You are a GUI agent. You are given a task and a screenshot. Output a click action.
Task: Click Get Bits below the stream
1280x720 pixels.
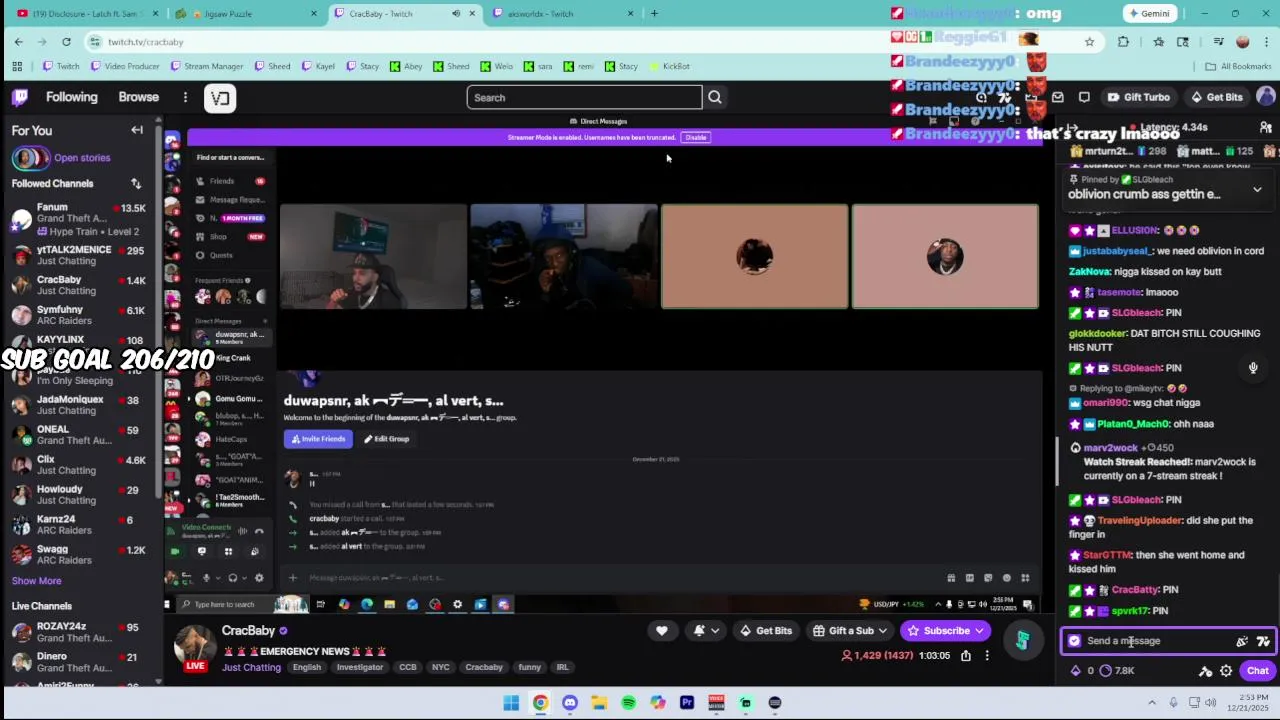pyautogui.click(x=766, y=631)
